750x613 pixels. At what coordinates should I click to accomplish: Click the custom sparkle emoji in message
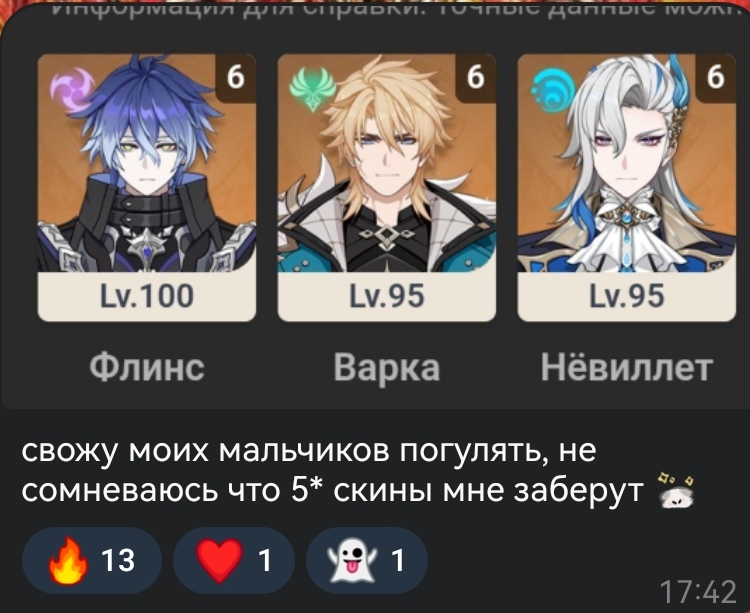tap(675, 491)
